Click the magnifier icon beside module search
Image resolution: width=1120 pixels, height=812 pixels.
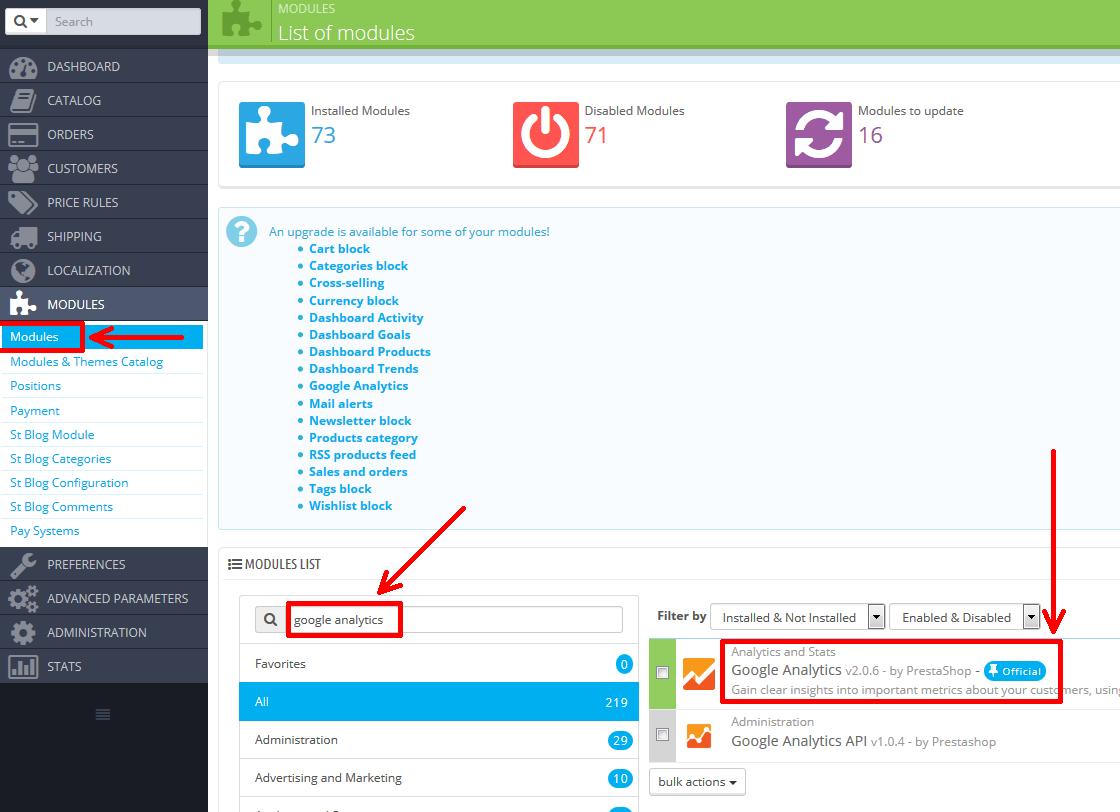(271, 619)
